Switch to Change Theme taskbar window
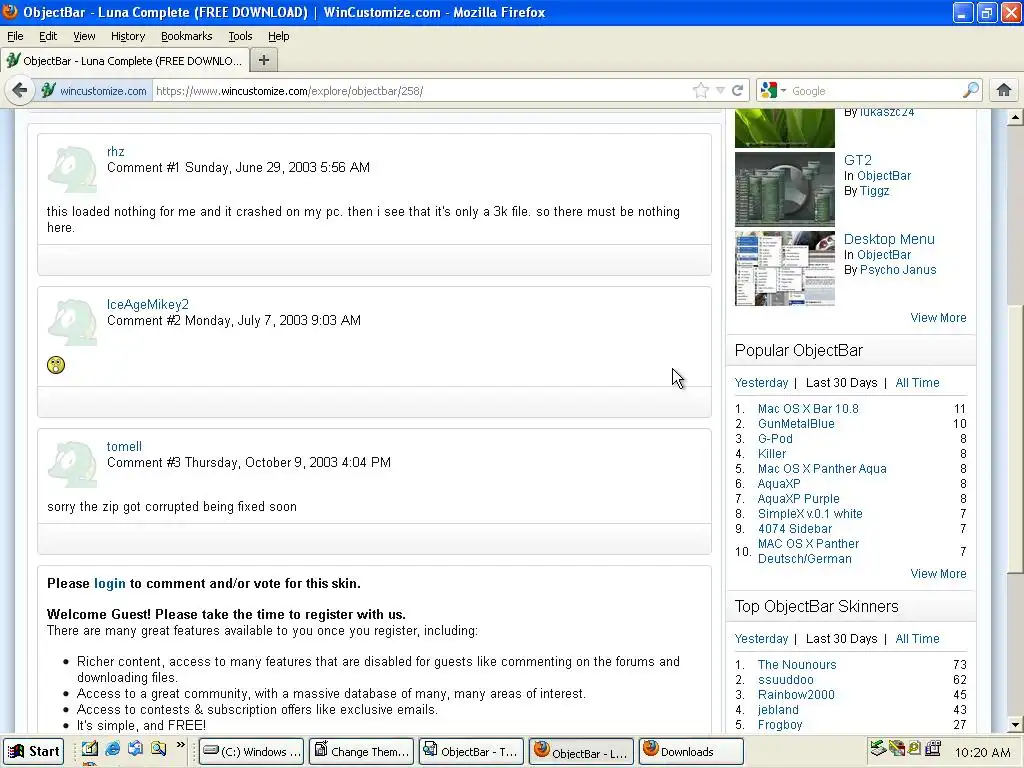 coord(362,752)
